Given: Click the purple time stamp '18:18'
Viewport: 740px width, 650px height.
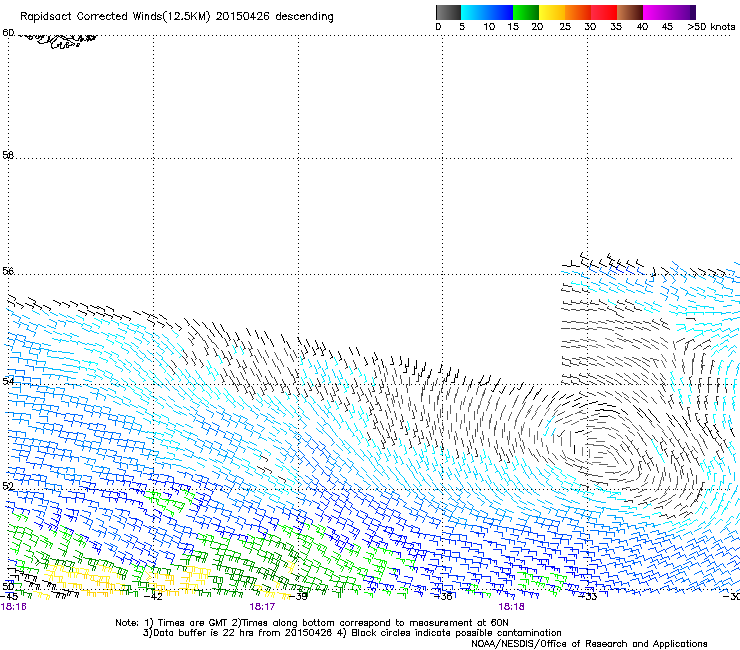Looking at the screenshot, I should point(512,607).
